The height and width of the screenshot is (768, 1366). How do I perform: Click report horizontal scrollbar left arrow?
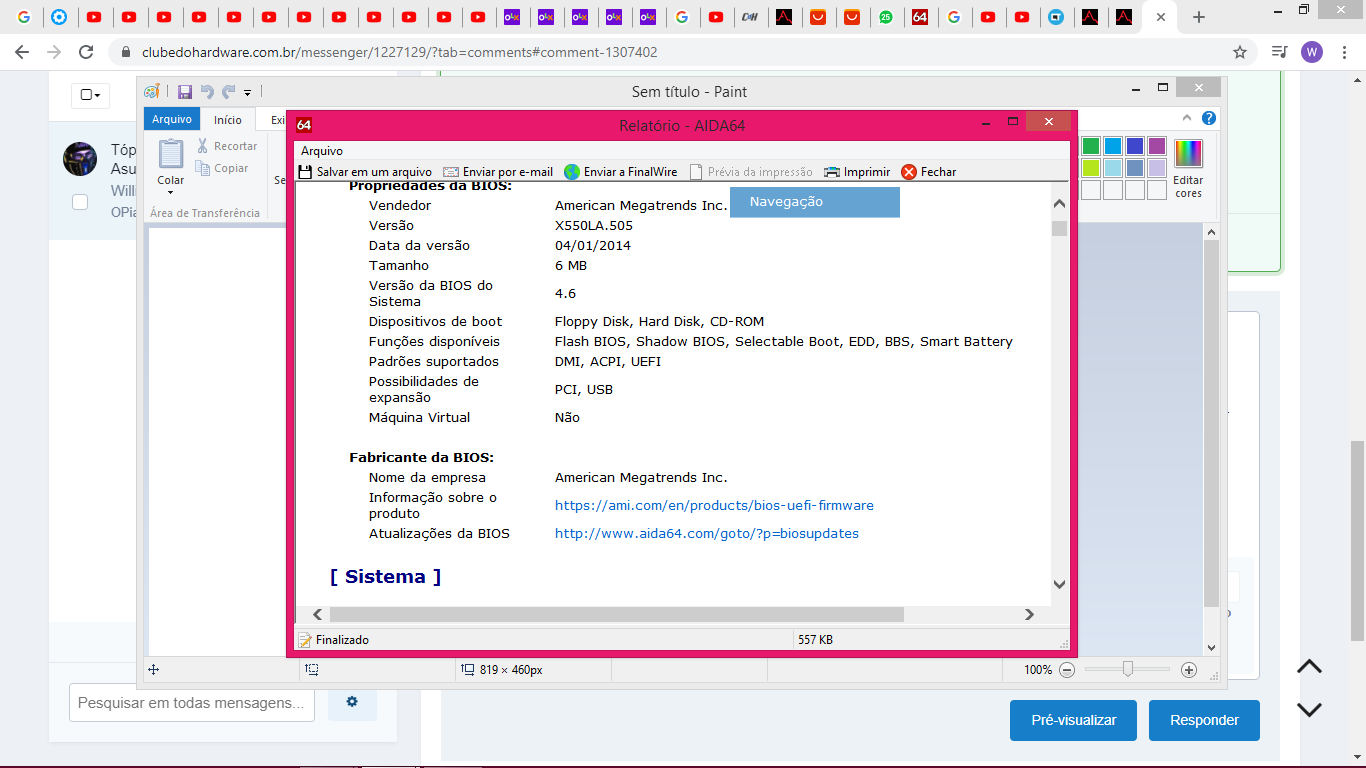(318, 615)
